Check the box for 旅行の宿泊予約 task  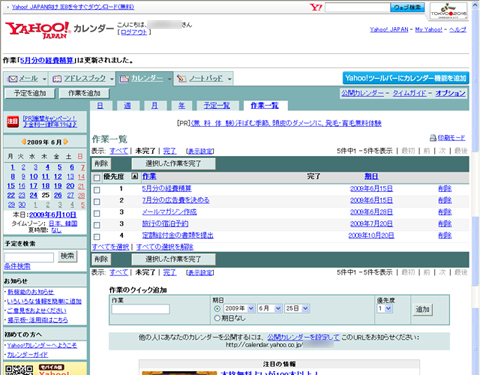[97, 225]
